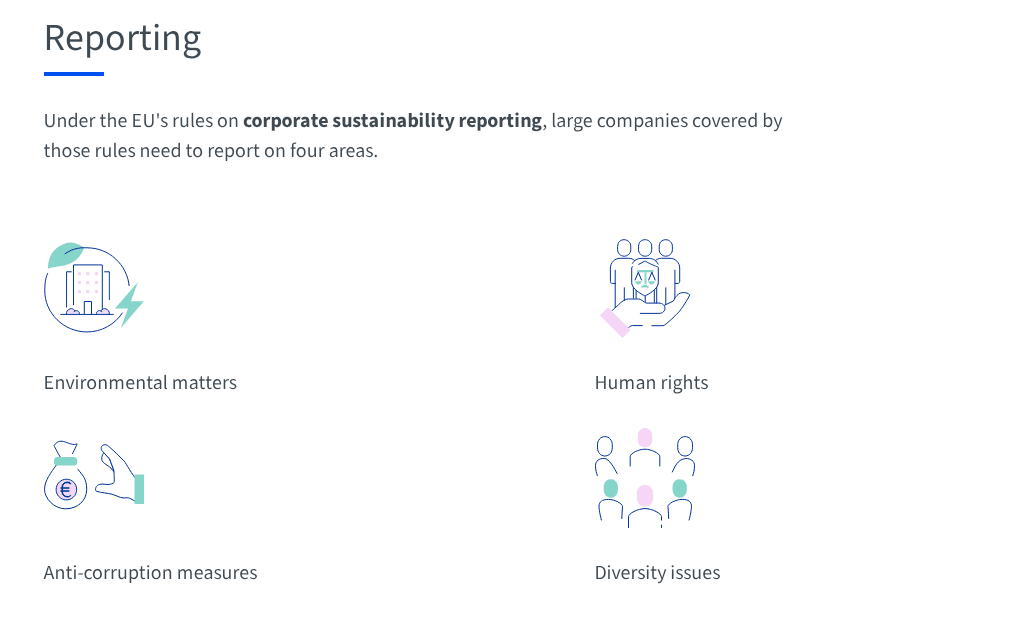Select the Environmental matters label

tap(140, 383)
